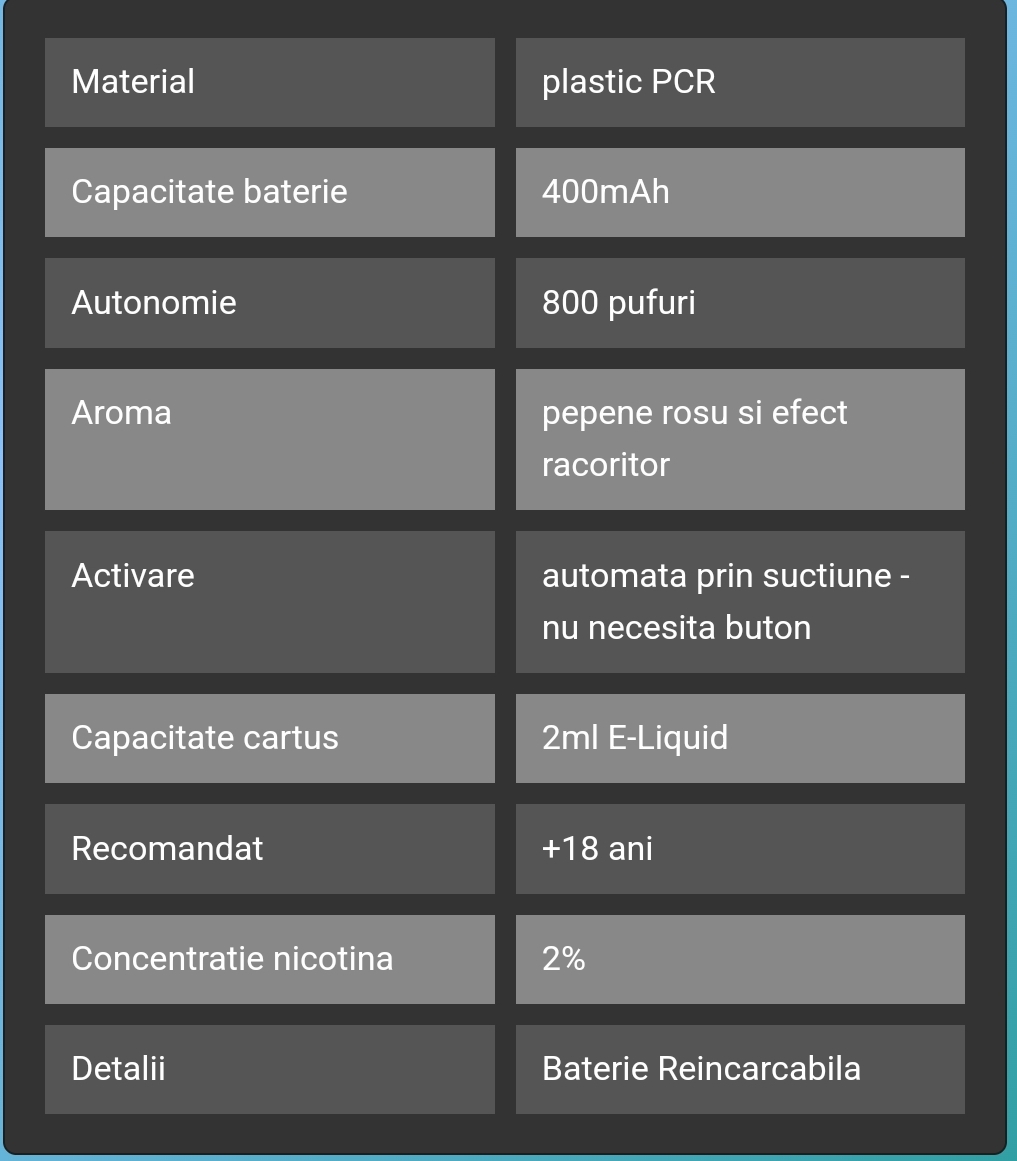Screen dimensions: 1017x1161
Task: Click the Recomandat label cell
Action: point(269,849)
